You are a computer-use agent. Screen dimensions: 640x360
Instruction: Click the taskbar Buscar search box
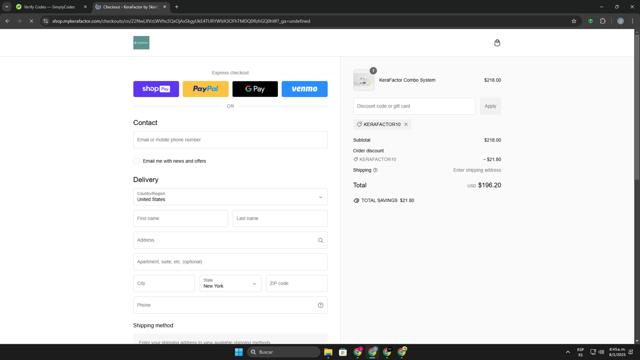[283, 352]
